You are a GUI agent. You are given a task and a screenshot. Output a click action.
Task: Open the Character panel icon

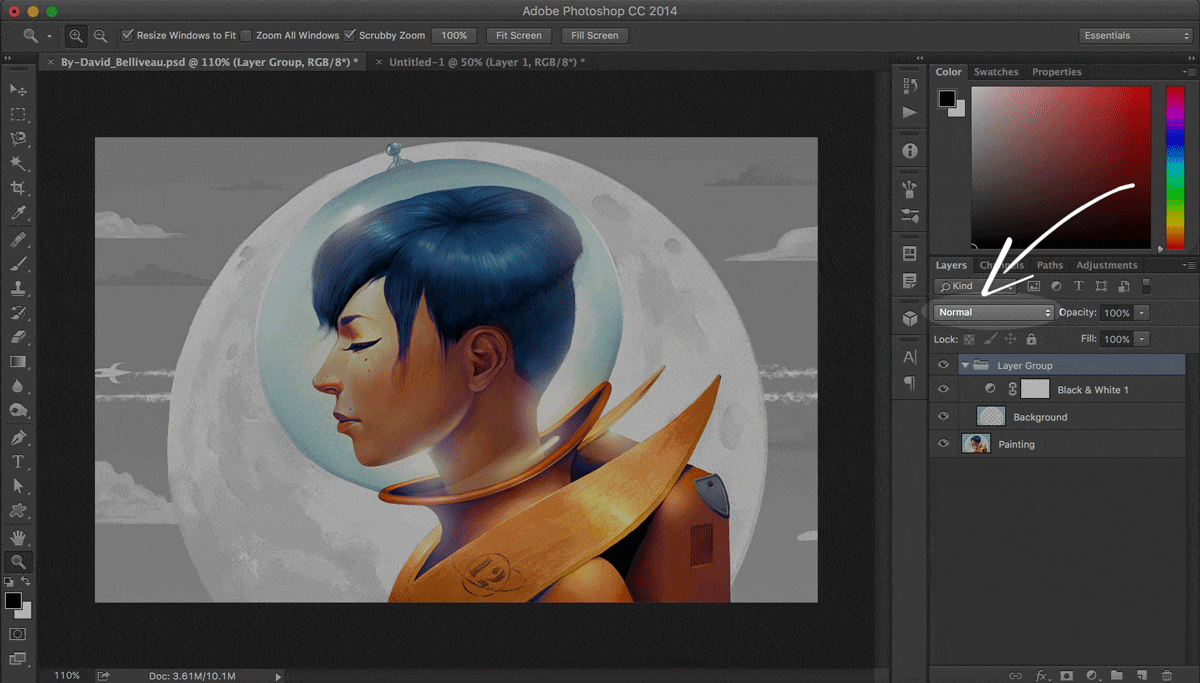[909, 357]
